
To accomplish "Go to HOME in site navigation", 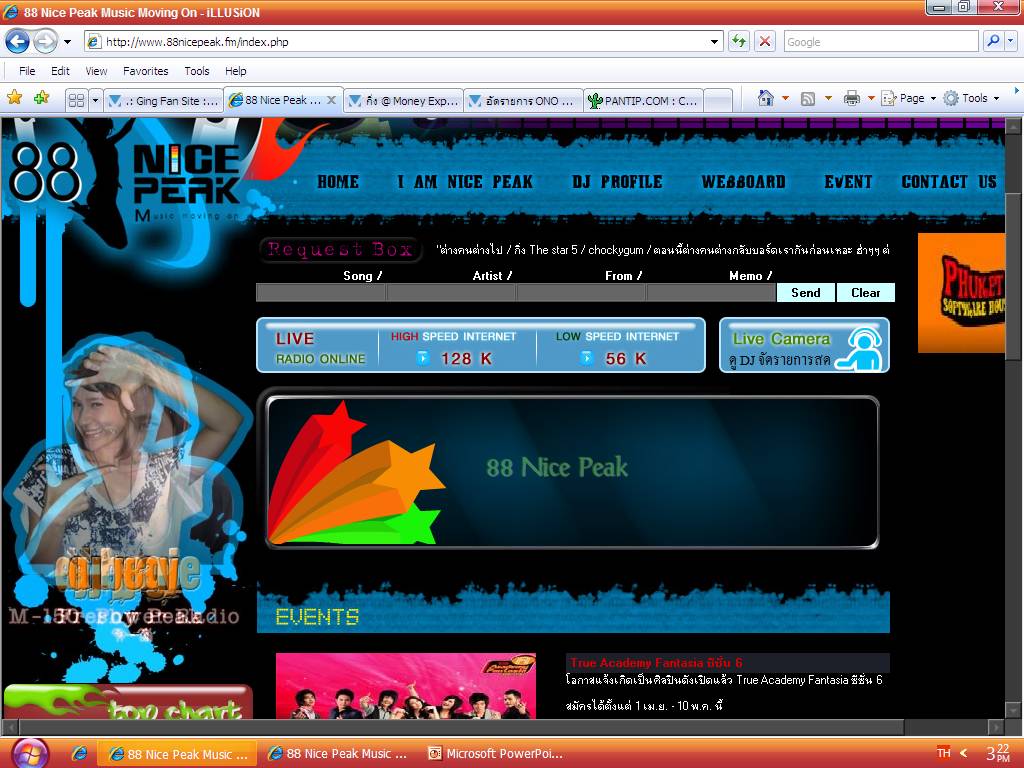I will pyautogui.click(x=338, y=182).
